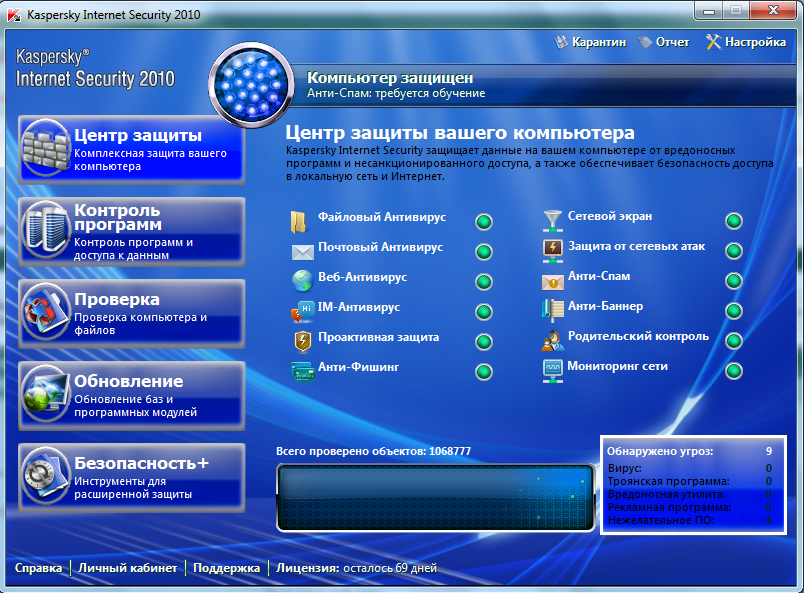Click the Анти-Спам envelope icon
This screenshot has height=593, width=804.
click(553, 282)
